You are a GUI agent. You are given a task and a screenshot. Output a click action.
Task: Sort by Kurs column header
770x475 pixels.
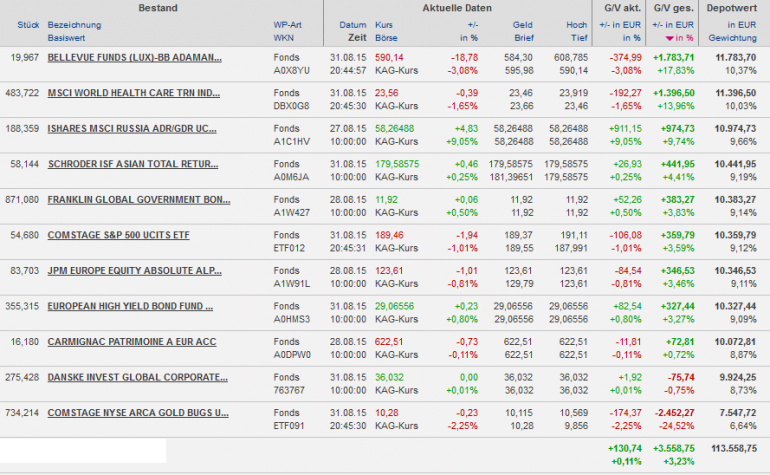(385, 24)
